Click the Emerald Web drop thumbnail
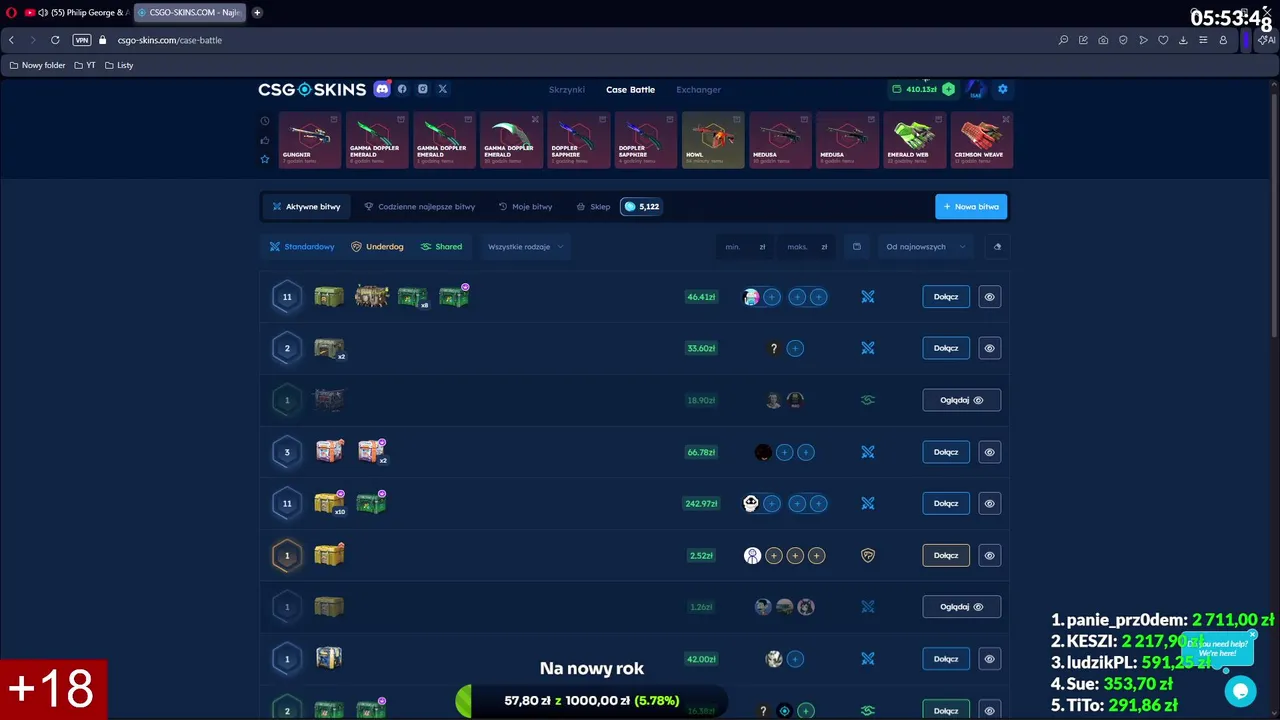The image size is (1280, 720). pos(913,140)
